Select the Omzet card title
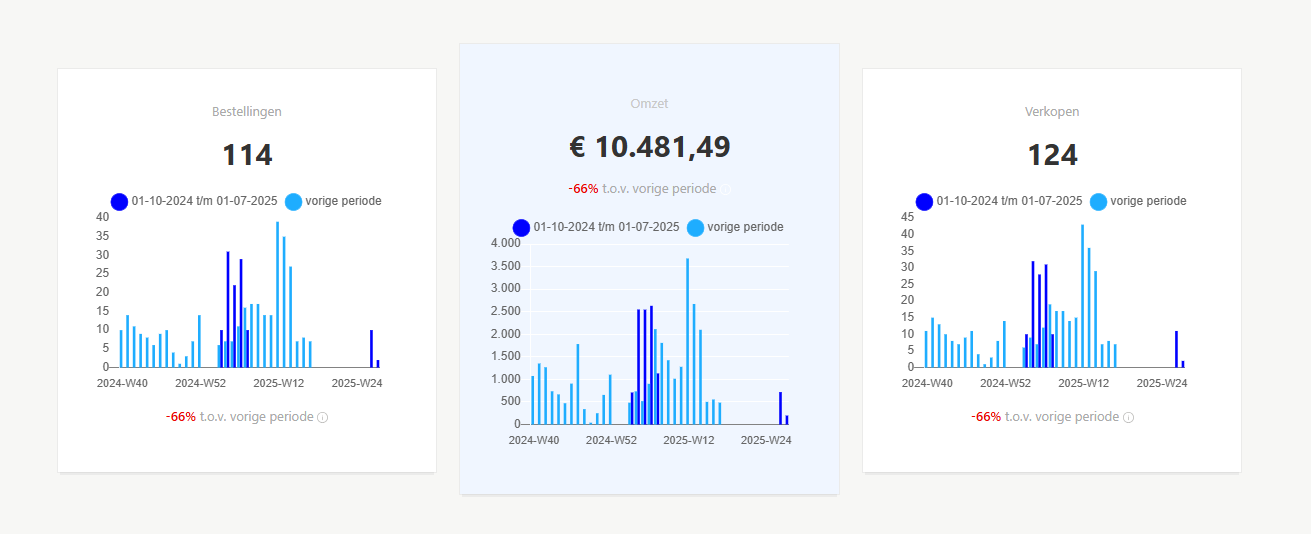1311x534 pixels. (649, 104)
